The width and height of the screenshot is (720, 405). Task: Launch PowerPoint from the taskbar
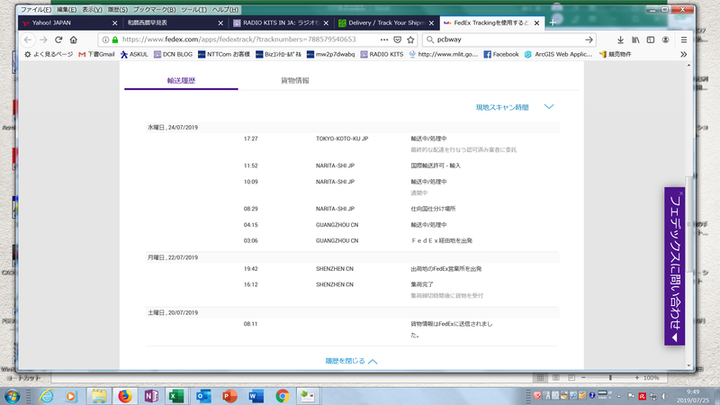tap(227, 395)
